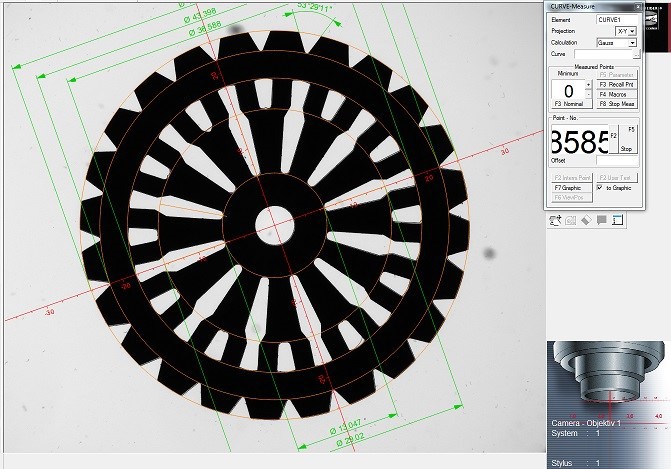Image resolution: width=671 pixels, height=469 pixels.
Task: Click the Element name field CURVE1
Action: (616, 20)
